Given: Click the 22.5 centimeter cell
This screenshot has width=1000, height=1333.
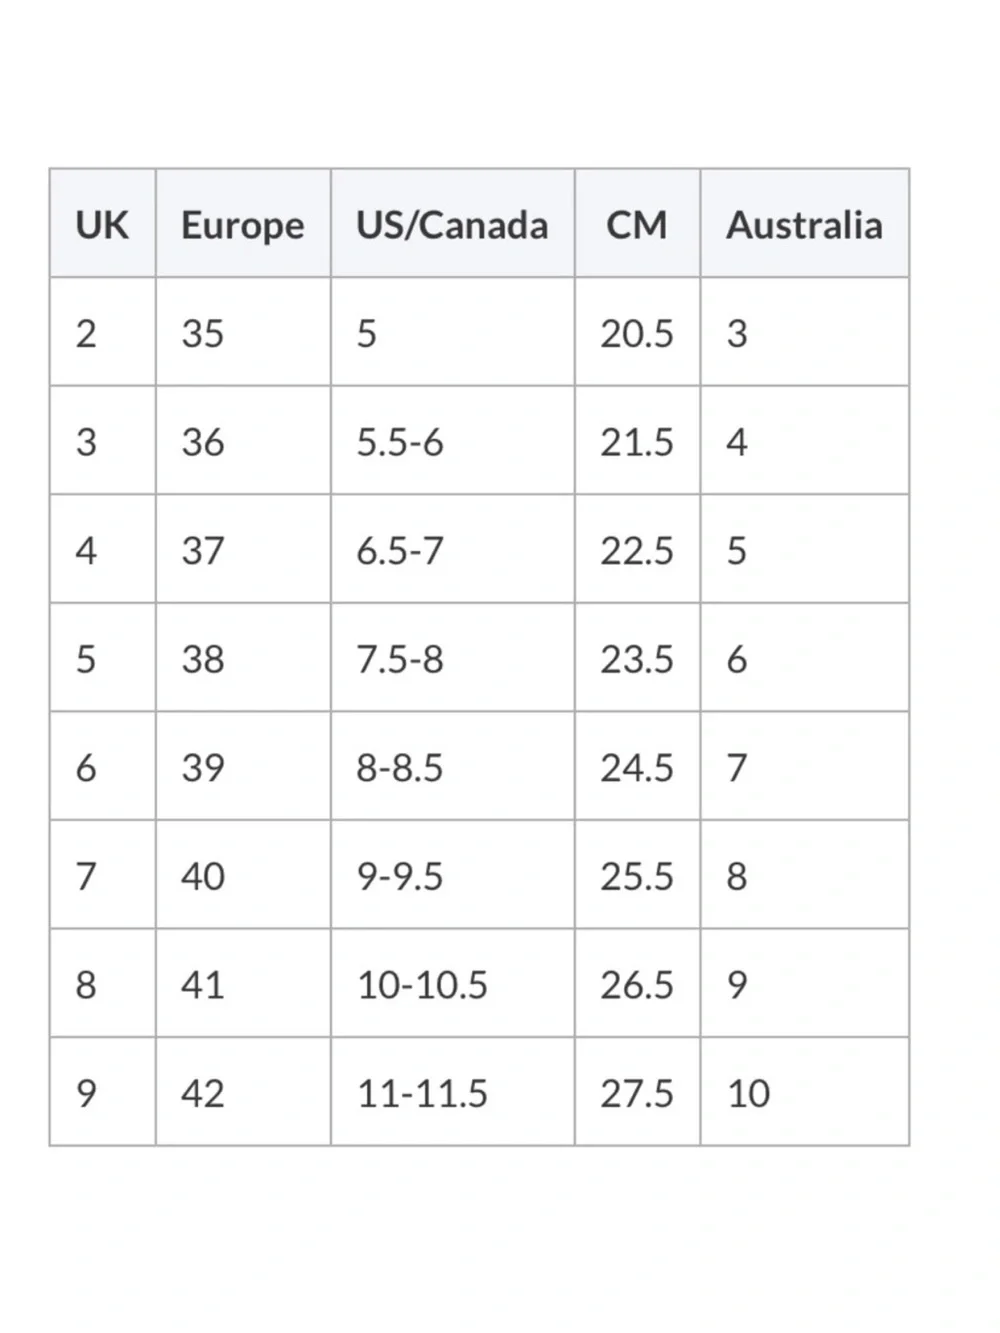Looking at the screenshot, I should [x=638, y=549].
